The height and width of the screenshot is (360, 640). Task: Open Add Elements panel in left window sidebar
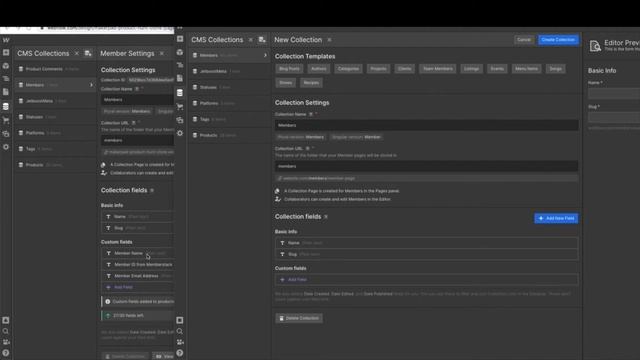pos(6,53)
